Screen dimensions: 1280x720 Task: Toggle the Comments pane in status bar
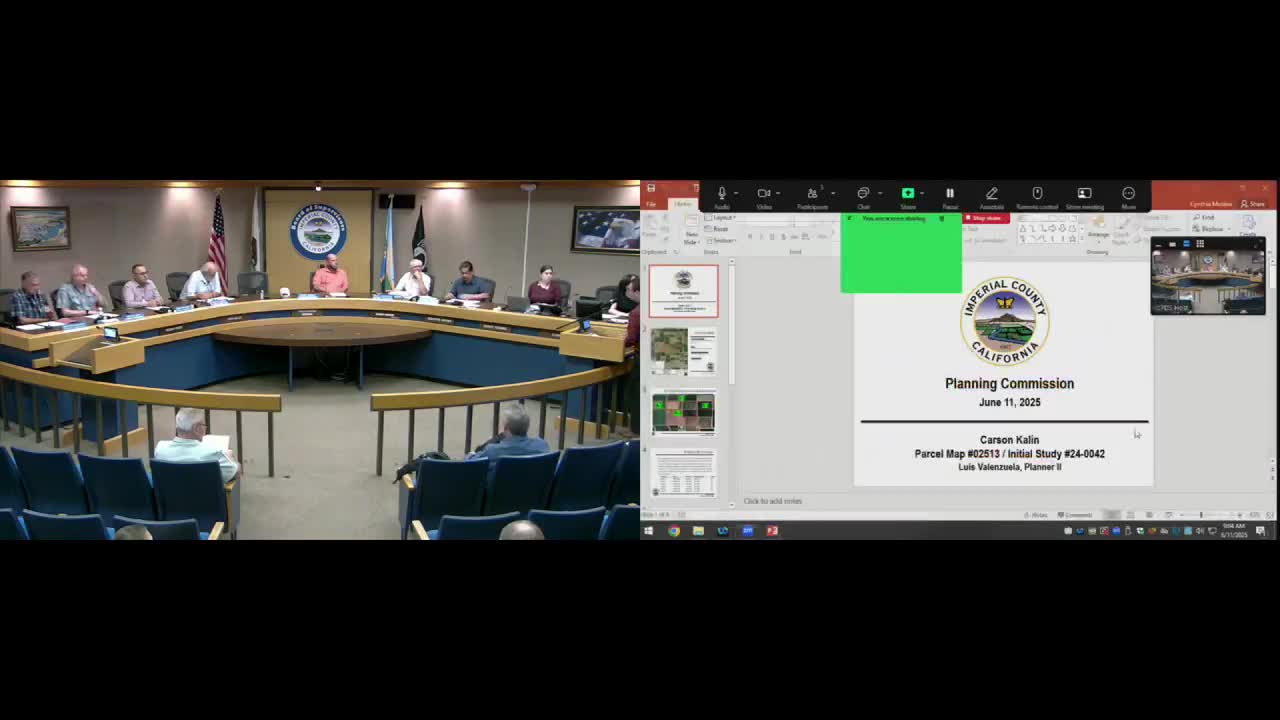pos(1075,515)
